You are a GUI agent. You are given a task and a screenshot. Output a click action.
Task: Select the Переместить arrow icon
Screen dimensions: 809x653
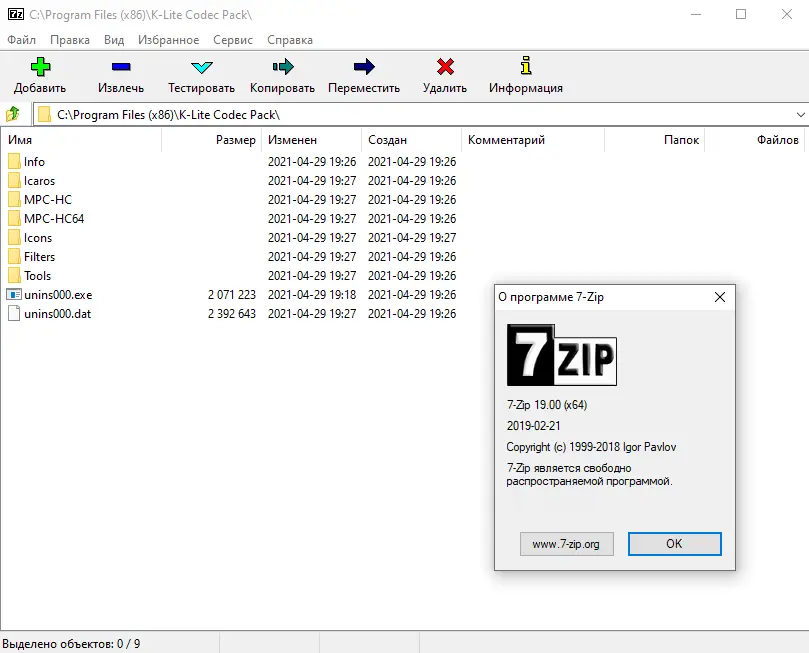(364, 67)
